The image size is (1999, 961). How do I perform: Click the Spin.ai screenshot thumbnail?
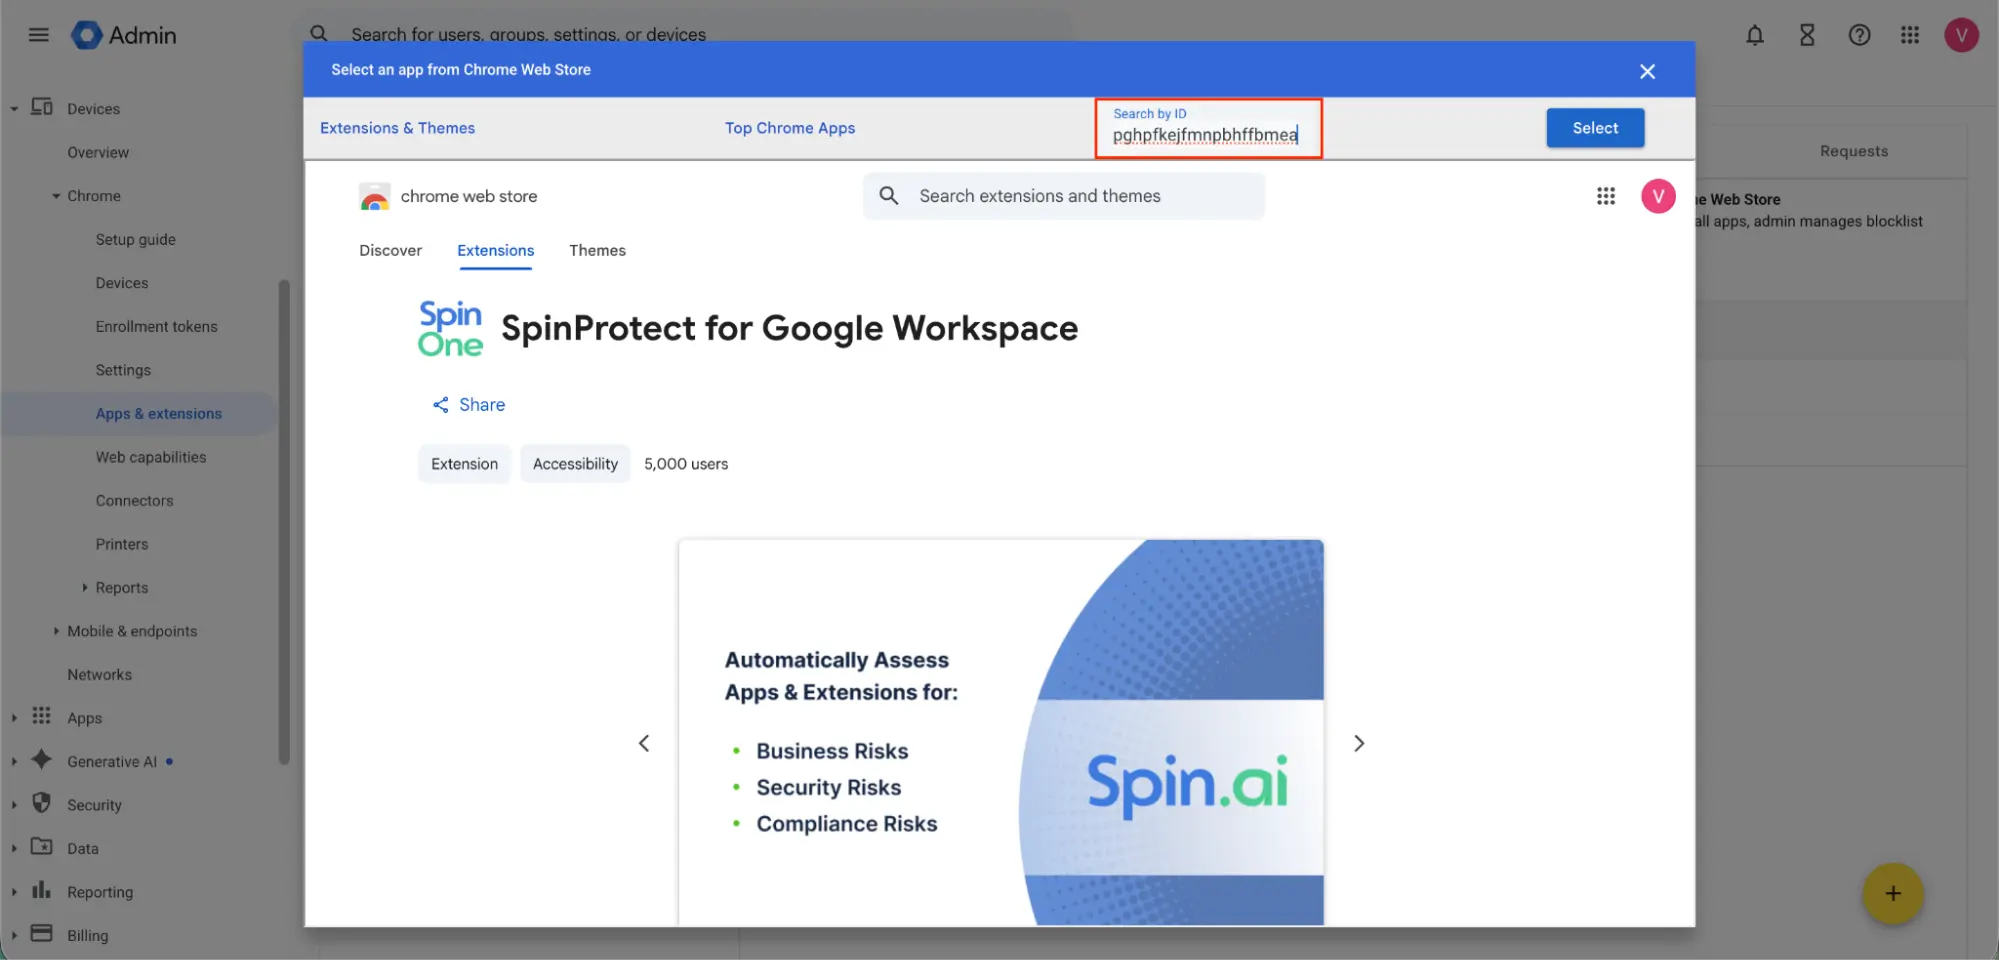[1001, 732]
